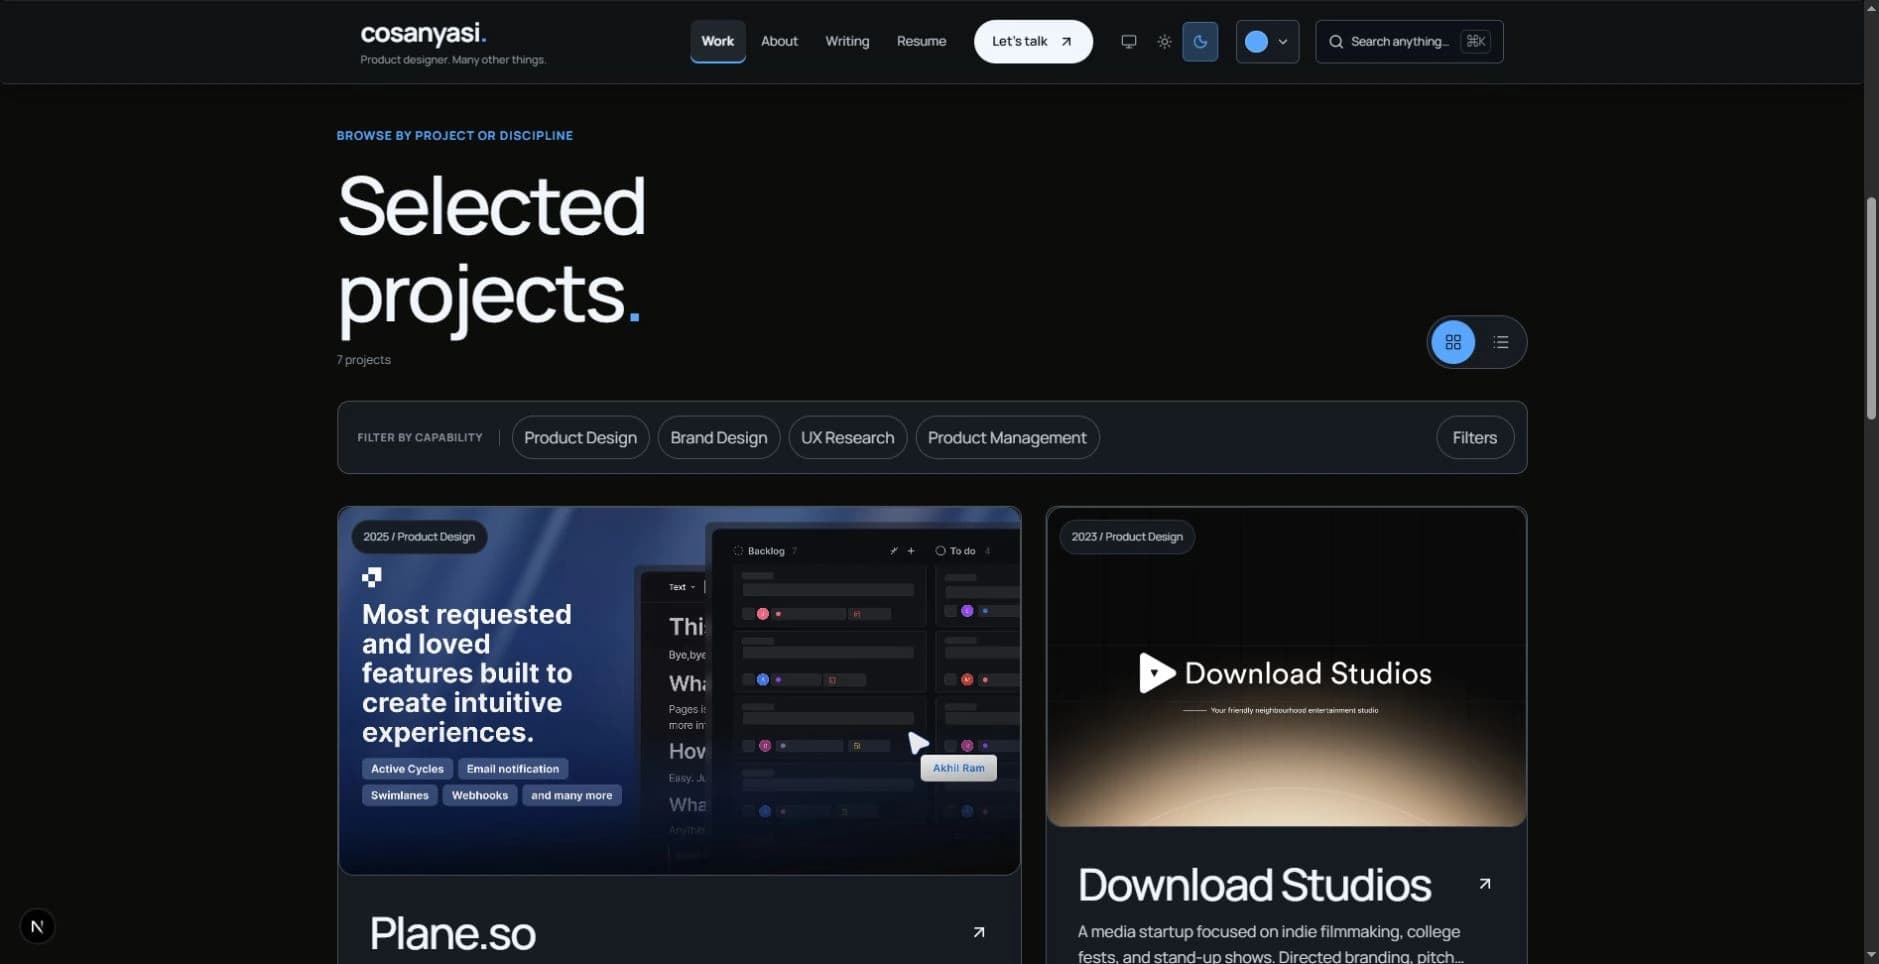Click the cosanyasi logo
1879x964 pixels.
click(424, 34)
